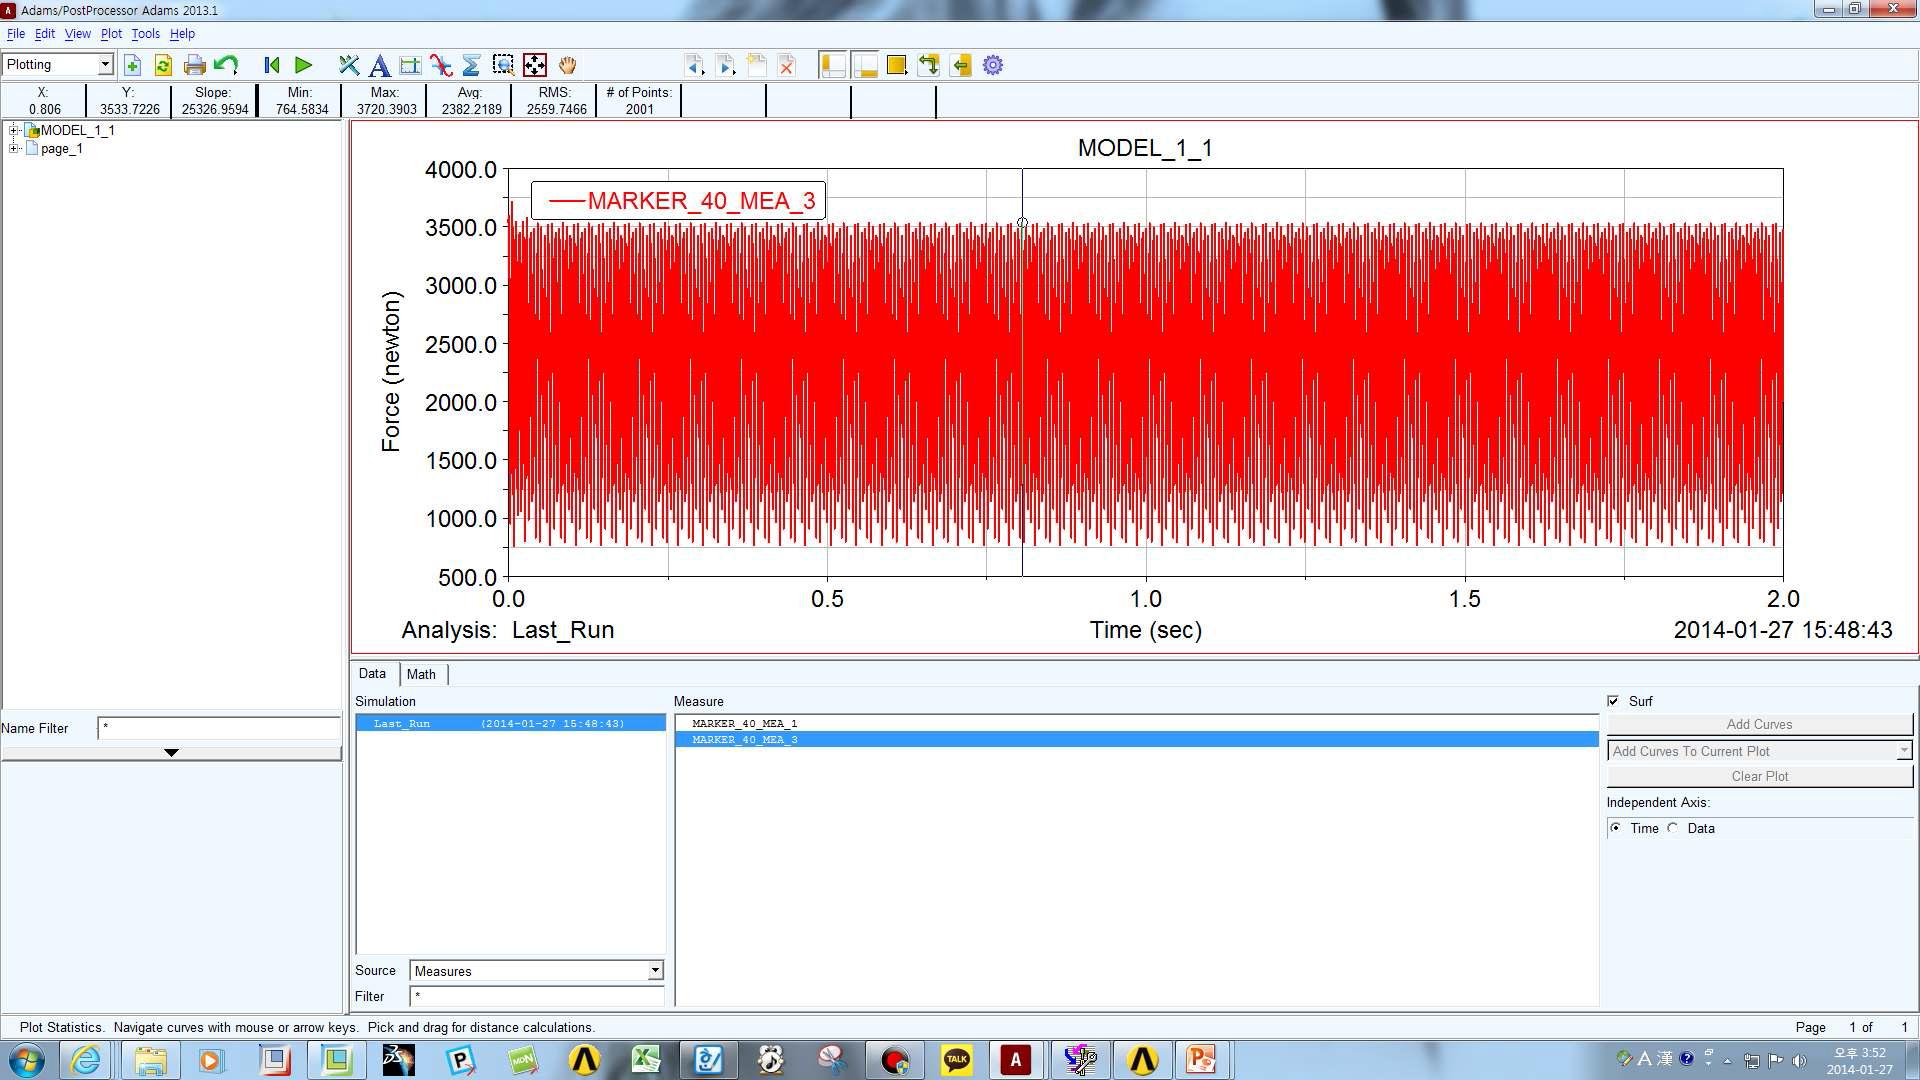Click the green swap arrow icon
Image resolution: width=1920 pixels, height=1080 pixels.
point(929,66)
